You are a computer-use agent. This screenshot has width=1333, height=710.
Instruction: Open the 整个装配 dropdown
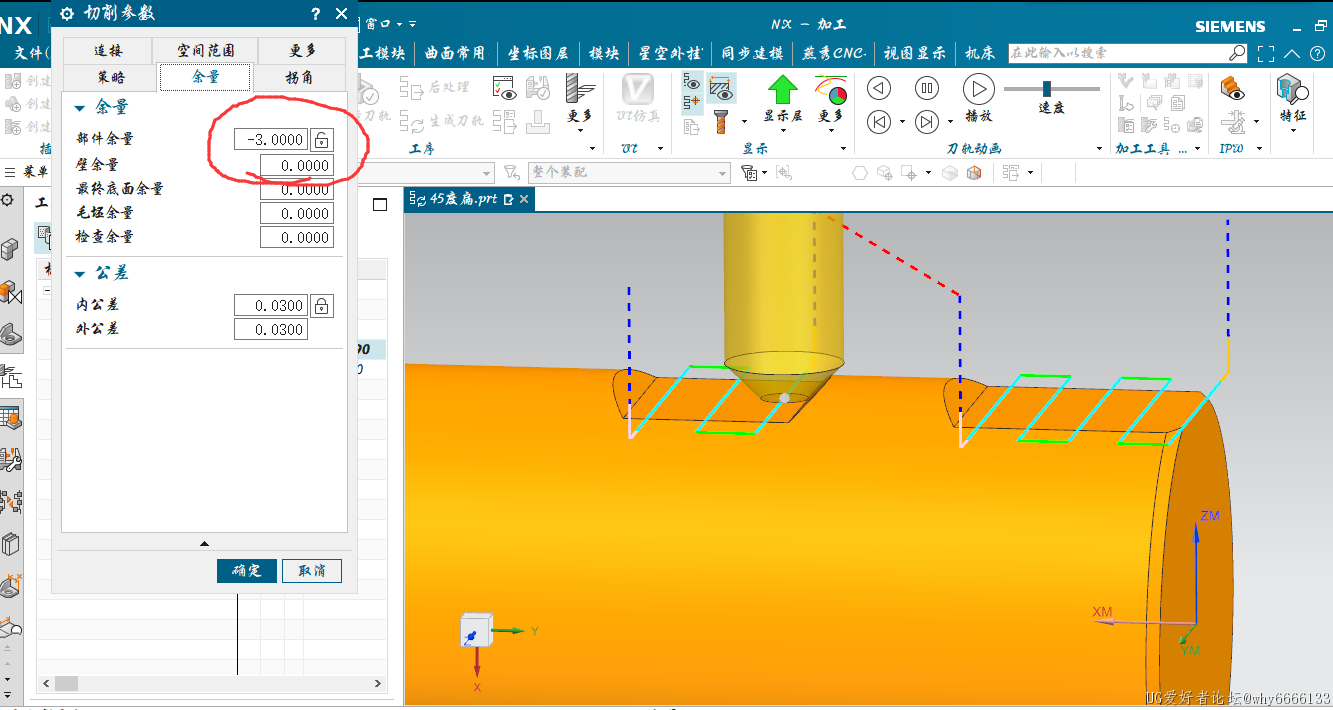(x=723, y=173)
